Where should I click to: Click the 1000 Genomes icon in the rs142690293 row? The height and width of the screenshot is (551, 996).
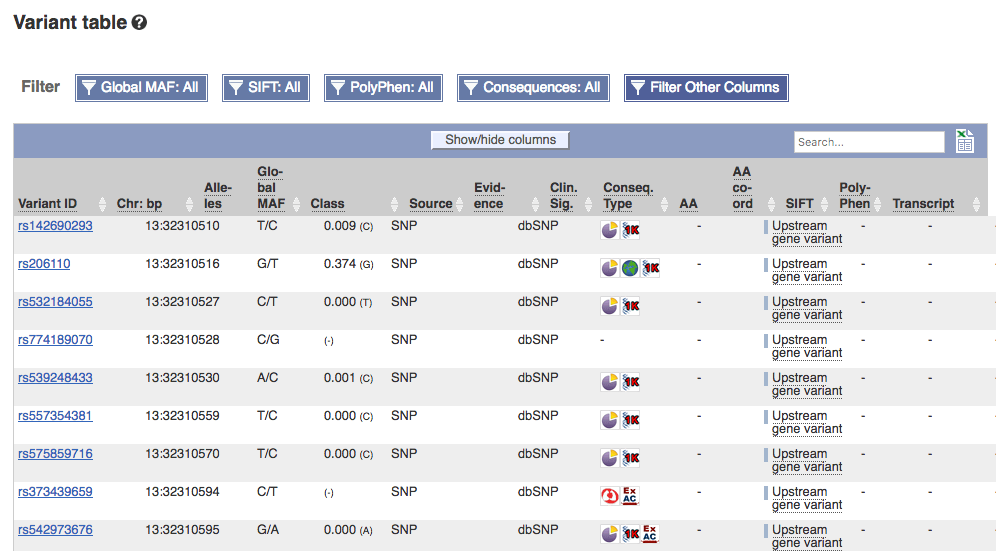[x=631, y=230]
